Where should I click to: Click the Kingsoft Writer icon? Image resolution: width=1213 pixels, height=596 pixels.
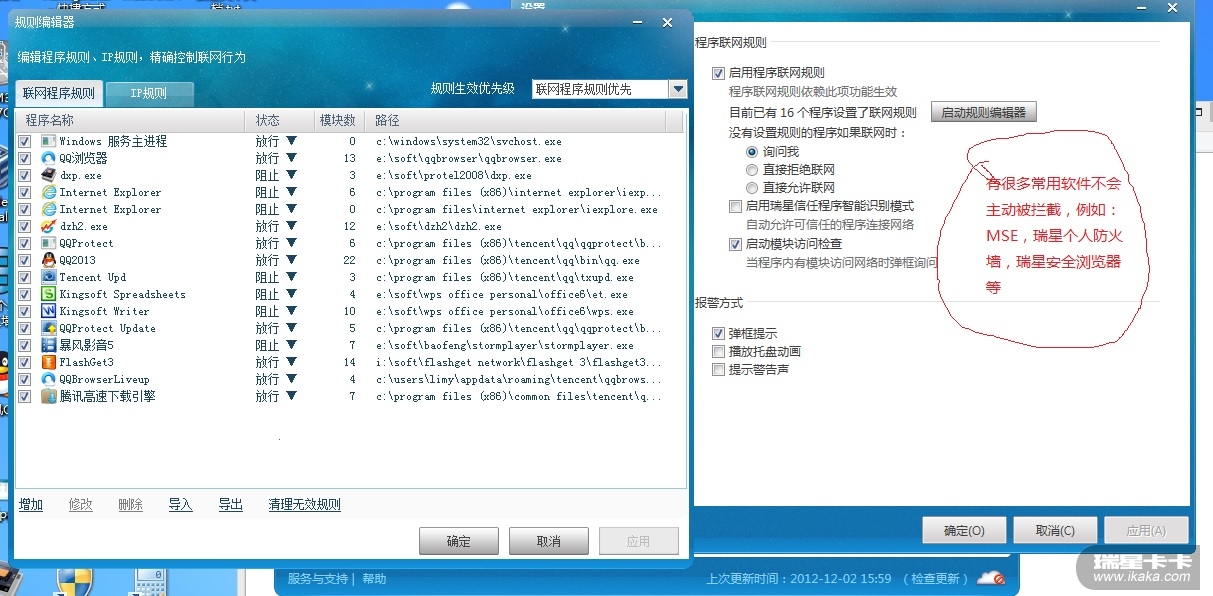click(49, 311)
